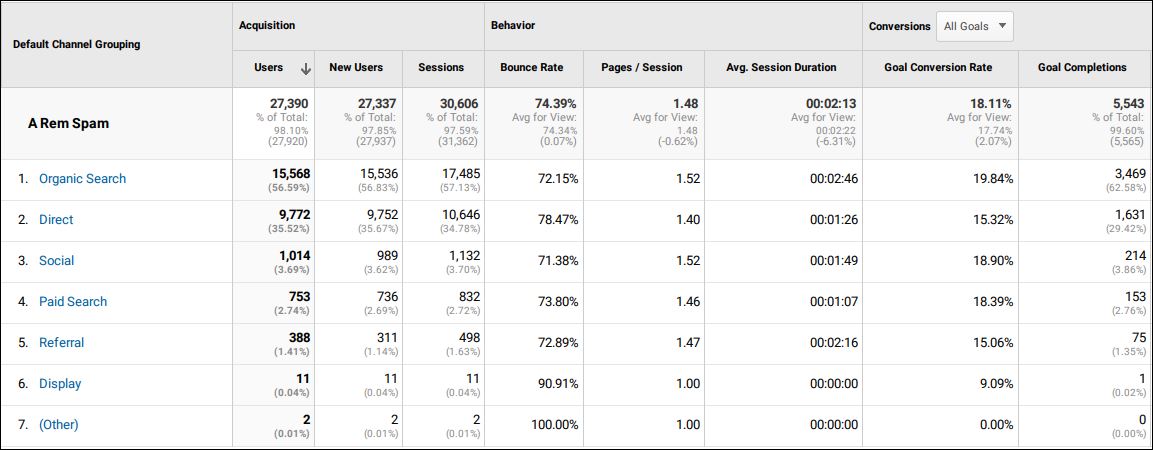This screenshot has height=450, width=1153.
Task: Click Display bounce rate 90.91%
Action: 557,384
